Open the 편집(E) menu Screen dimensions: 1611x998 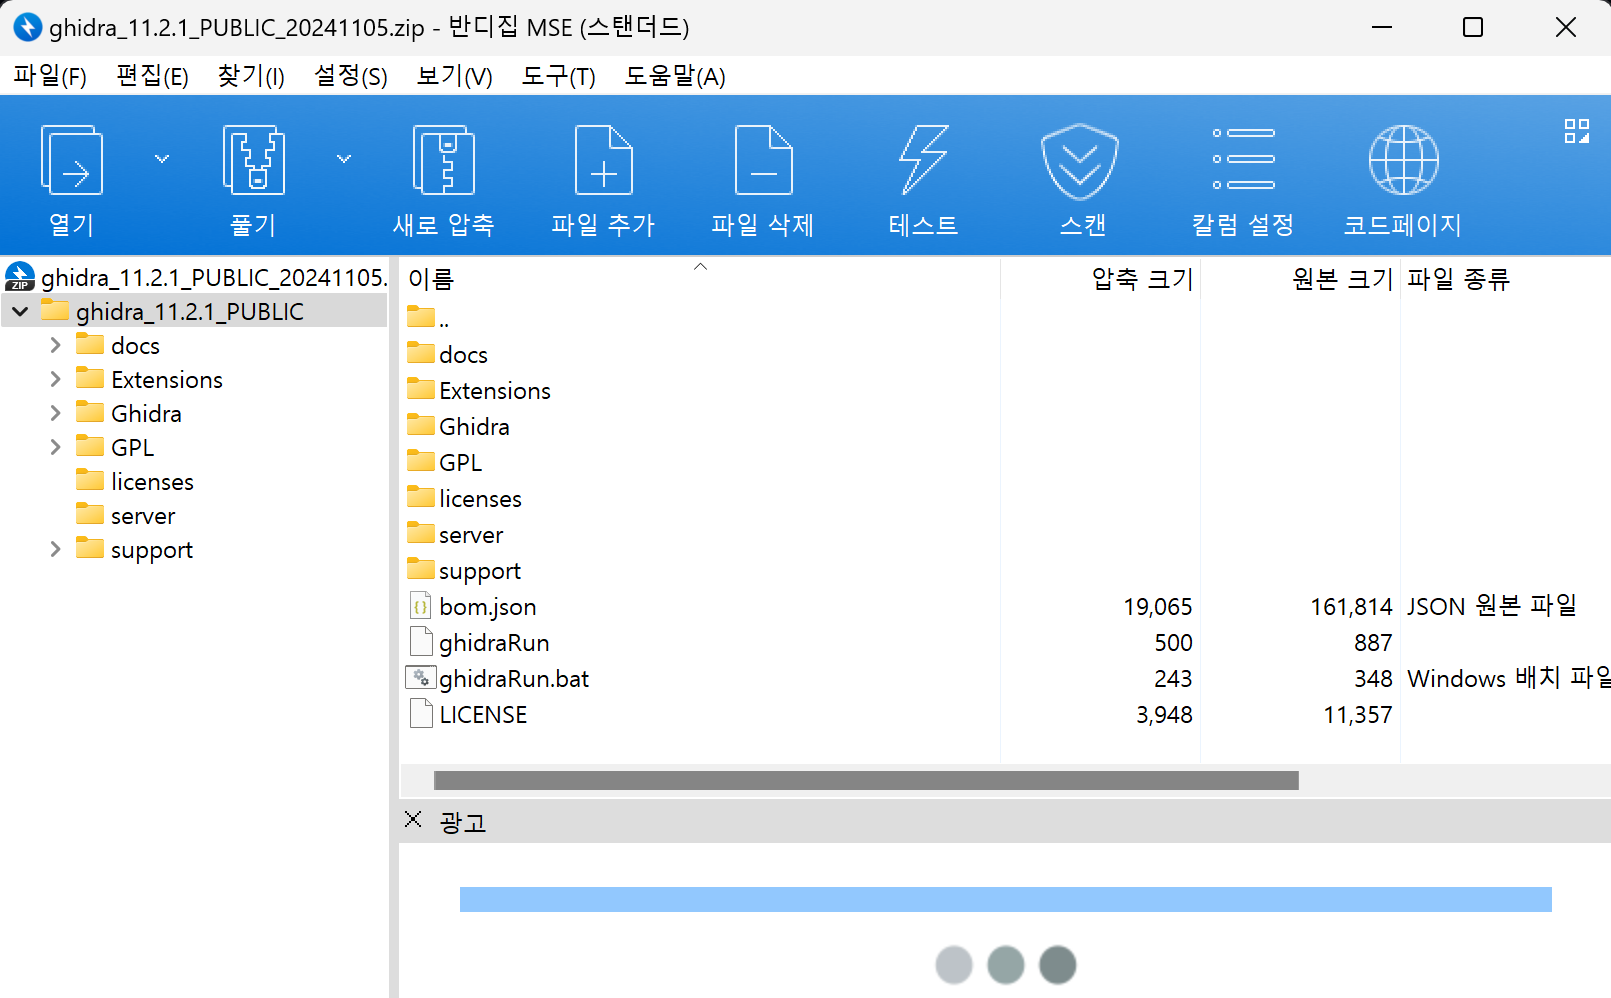152,77
